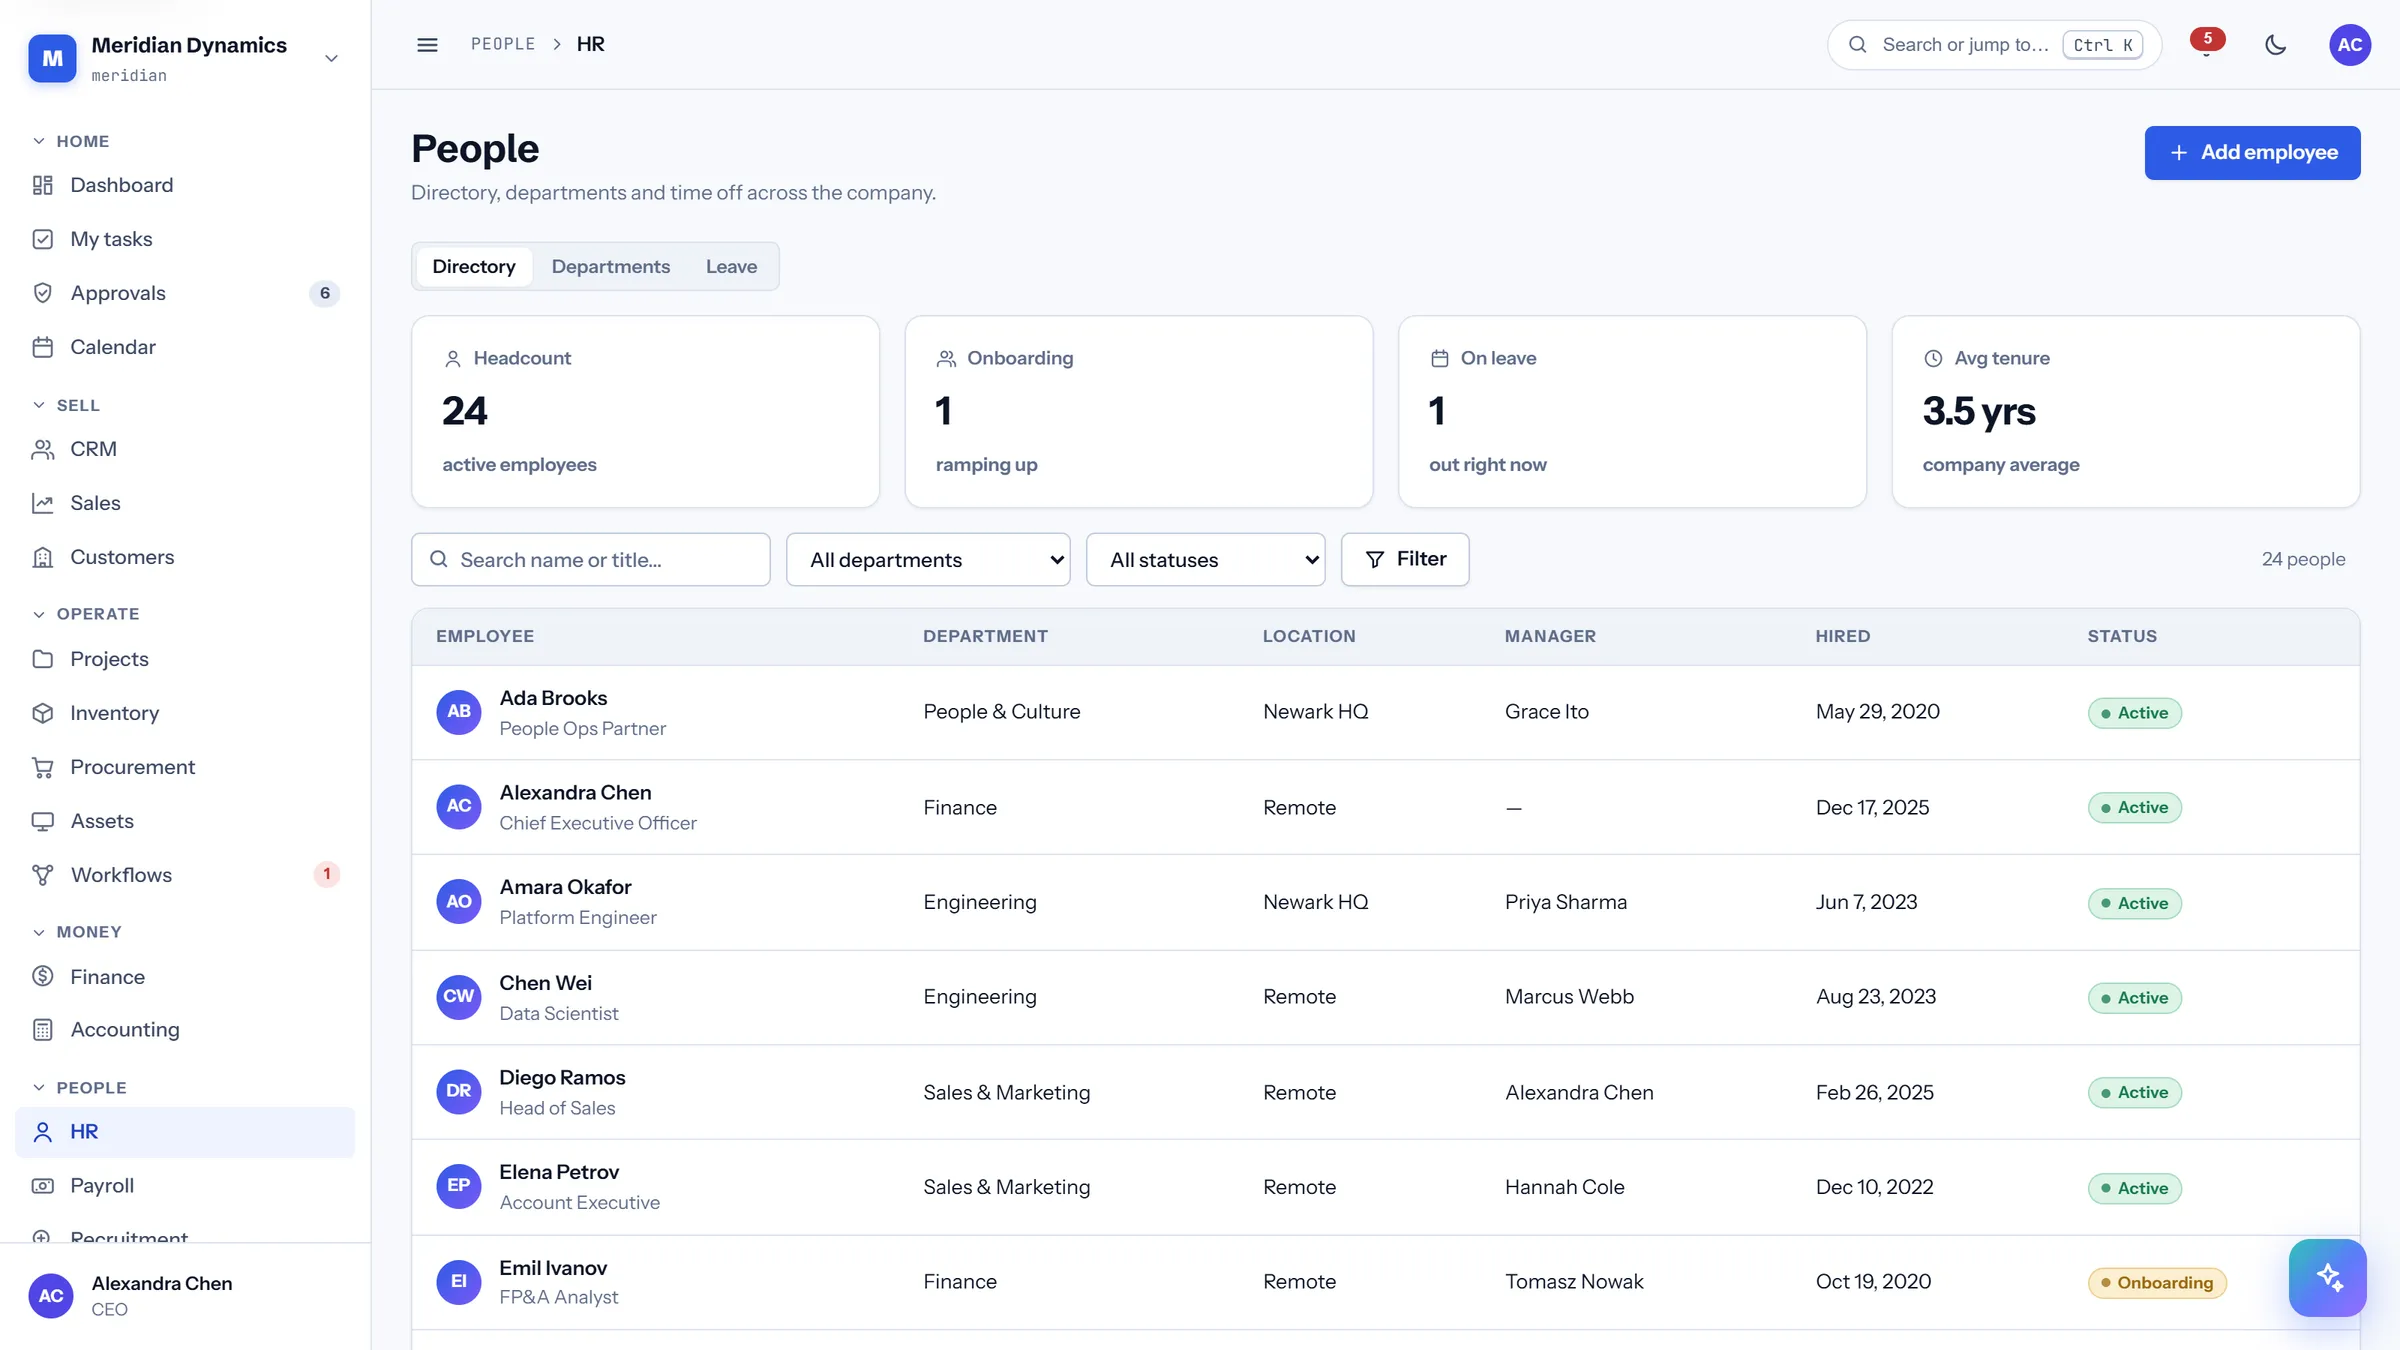Open the Assets monitor icon
Viewport: 2400px width, 1350px height.
(x=42, y=821)
